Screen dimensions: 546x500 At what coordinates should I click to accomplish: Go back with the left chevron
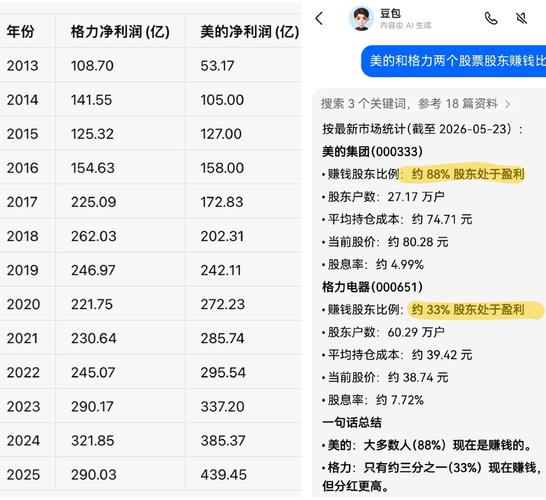319,18
